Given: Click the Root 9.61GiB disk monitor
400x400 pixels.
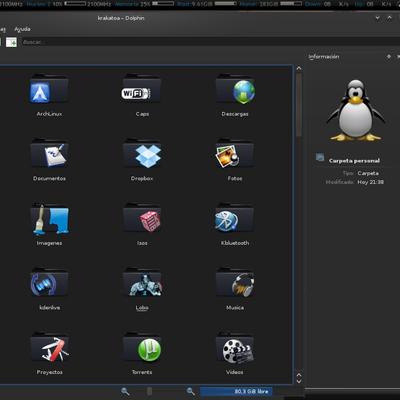Looking at the screenshot, I should [207, 4].
